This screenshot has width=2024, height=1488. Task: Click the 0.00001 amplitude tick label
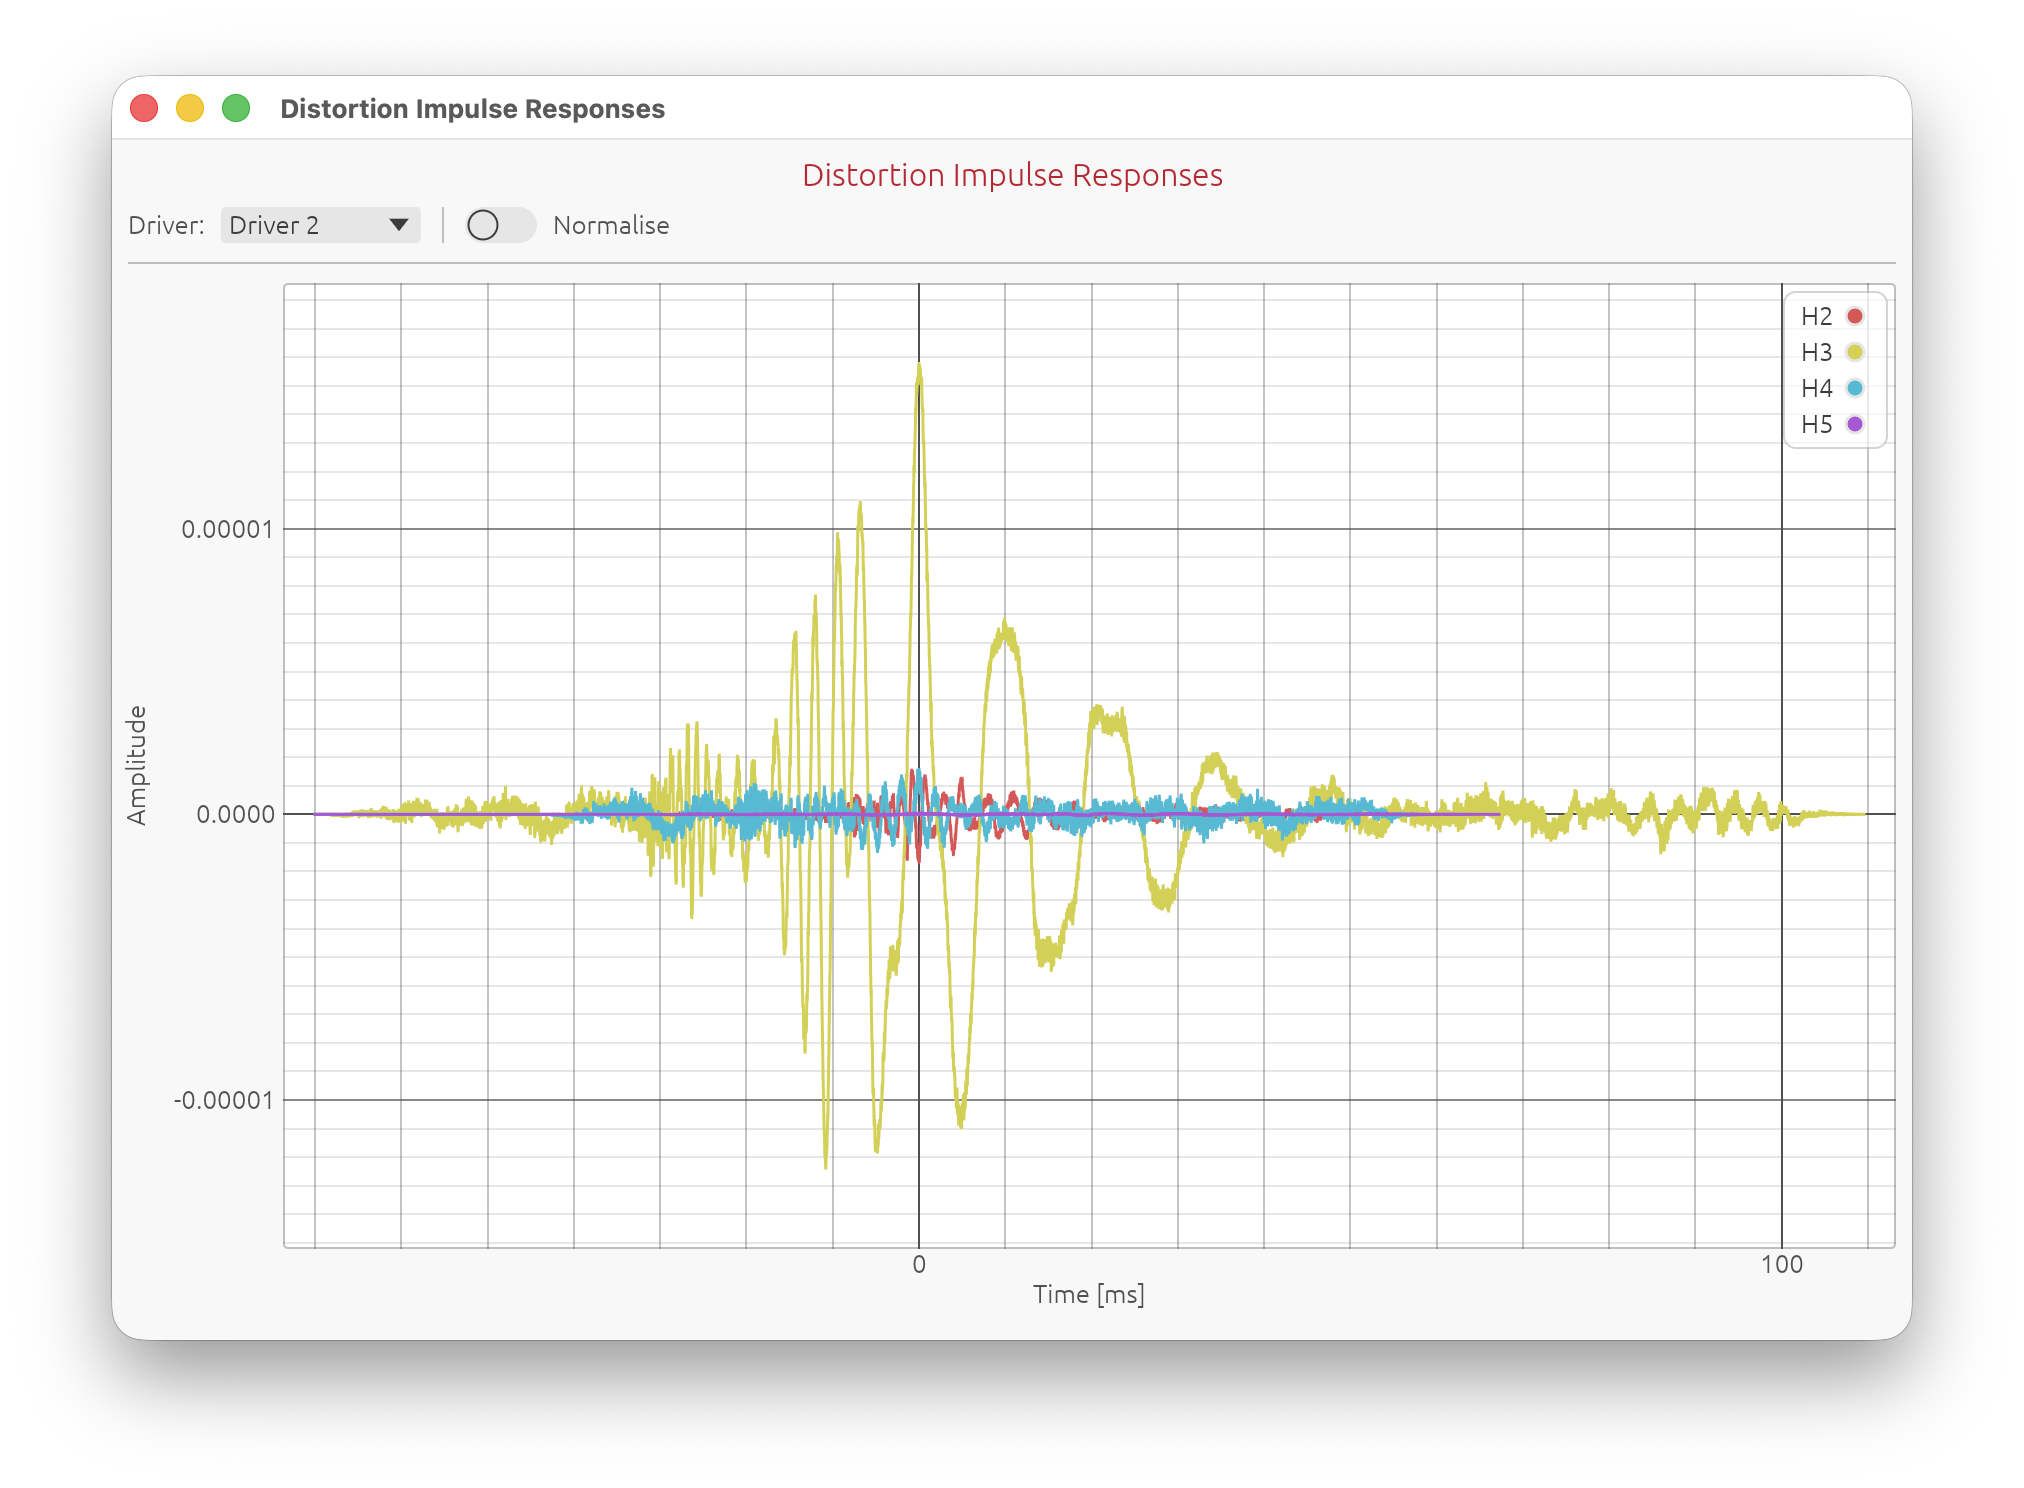pos(227,529)
